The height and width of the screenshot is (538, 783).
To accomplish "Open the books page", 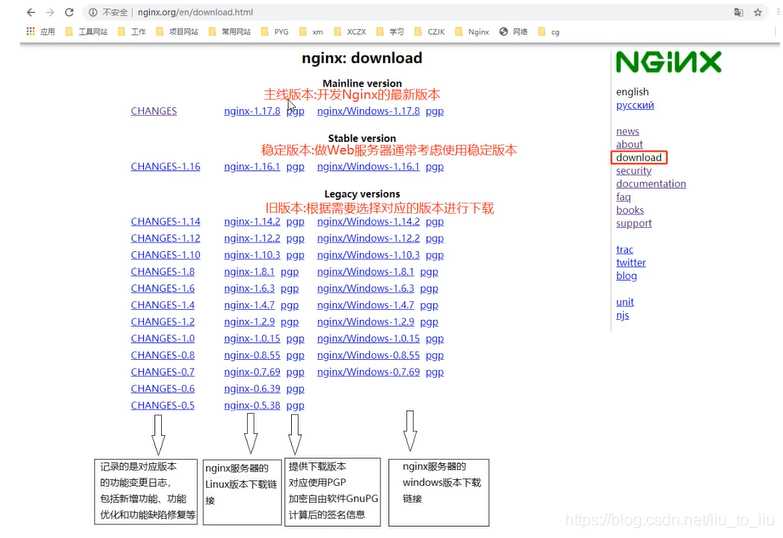I will click(630, 210).
